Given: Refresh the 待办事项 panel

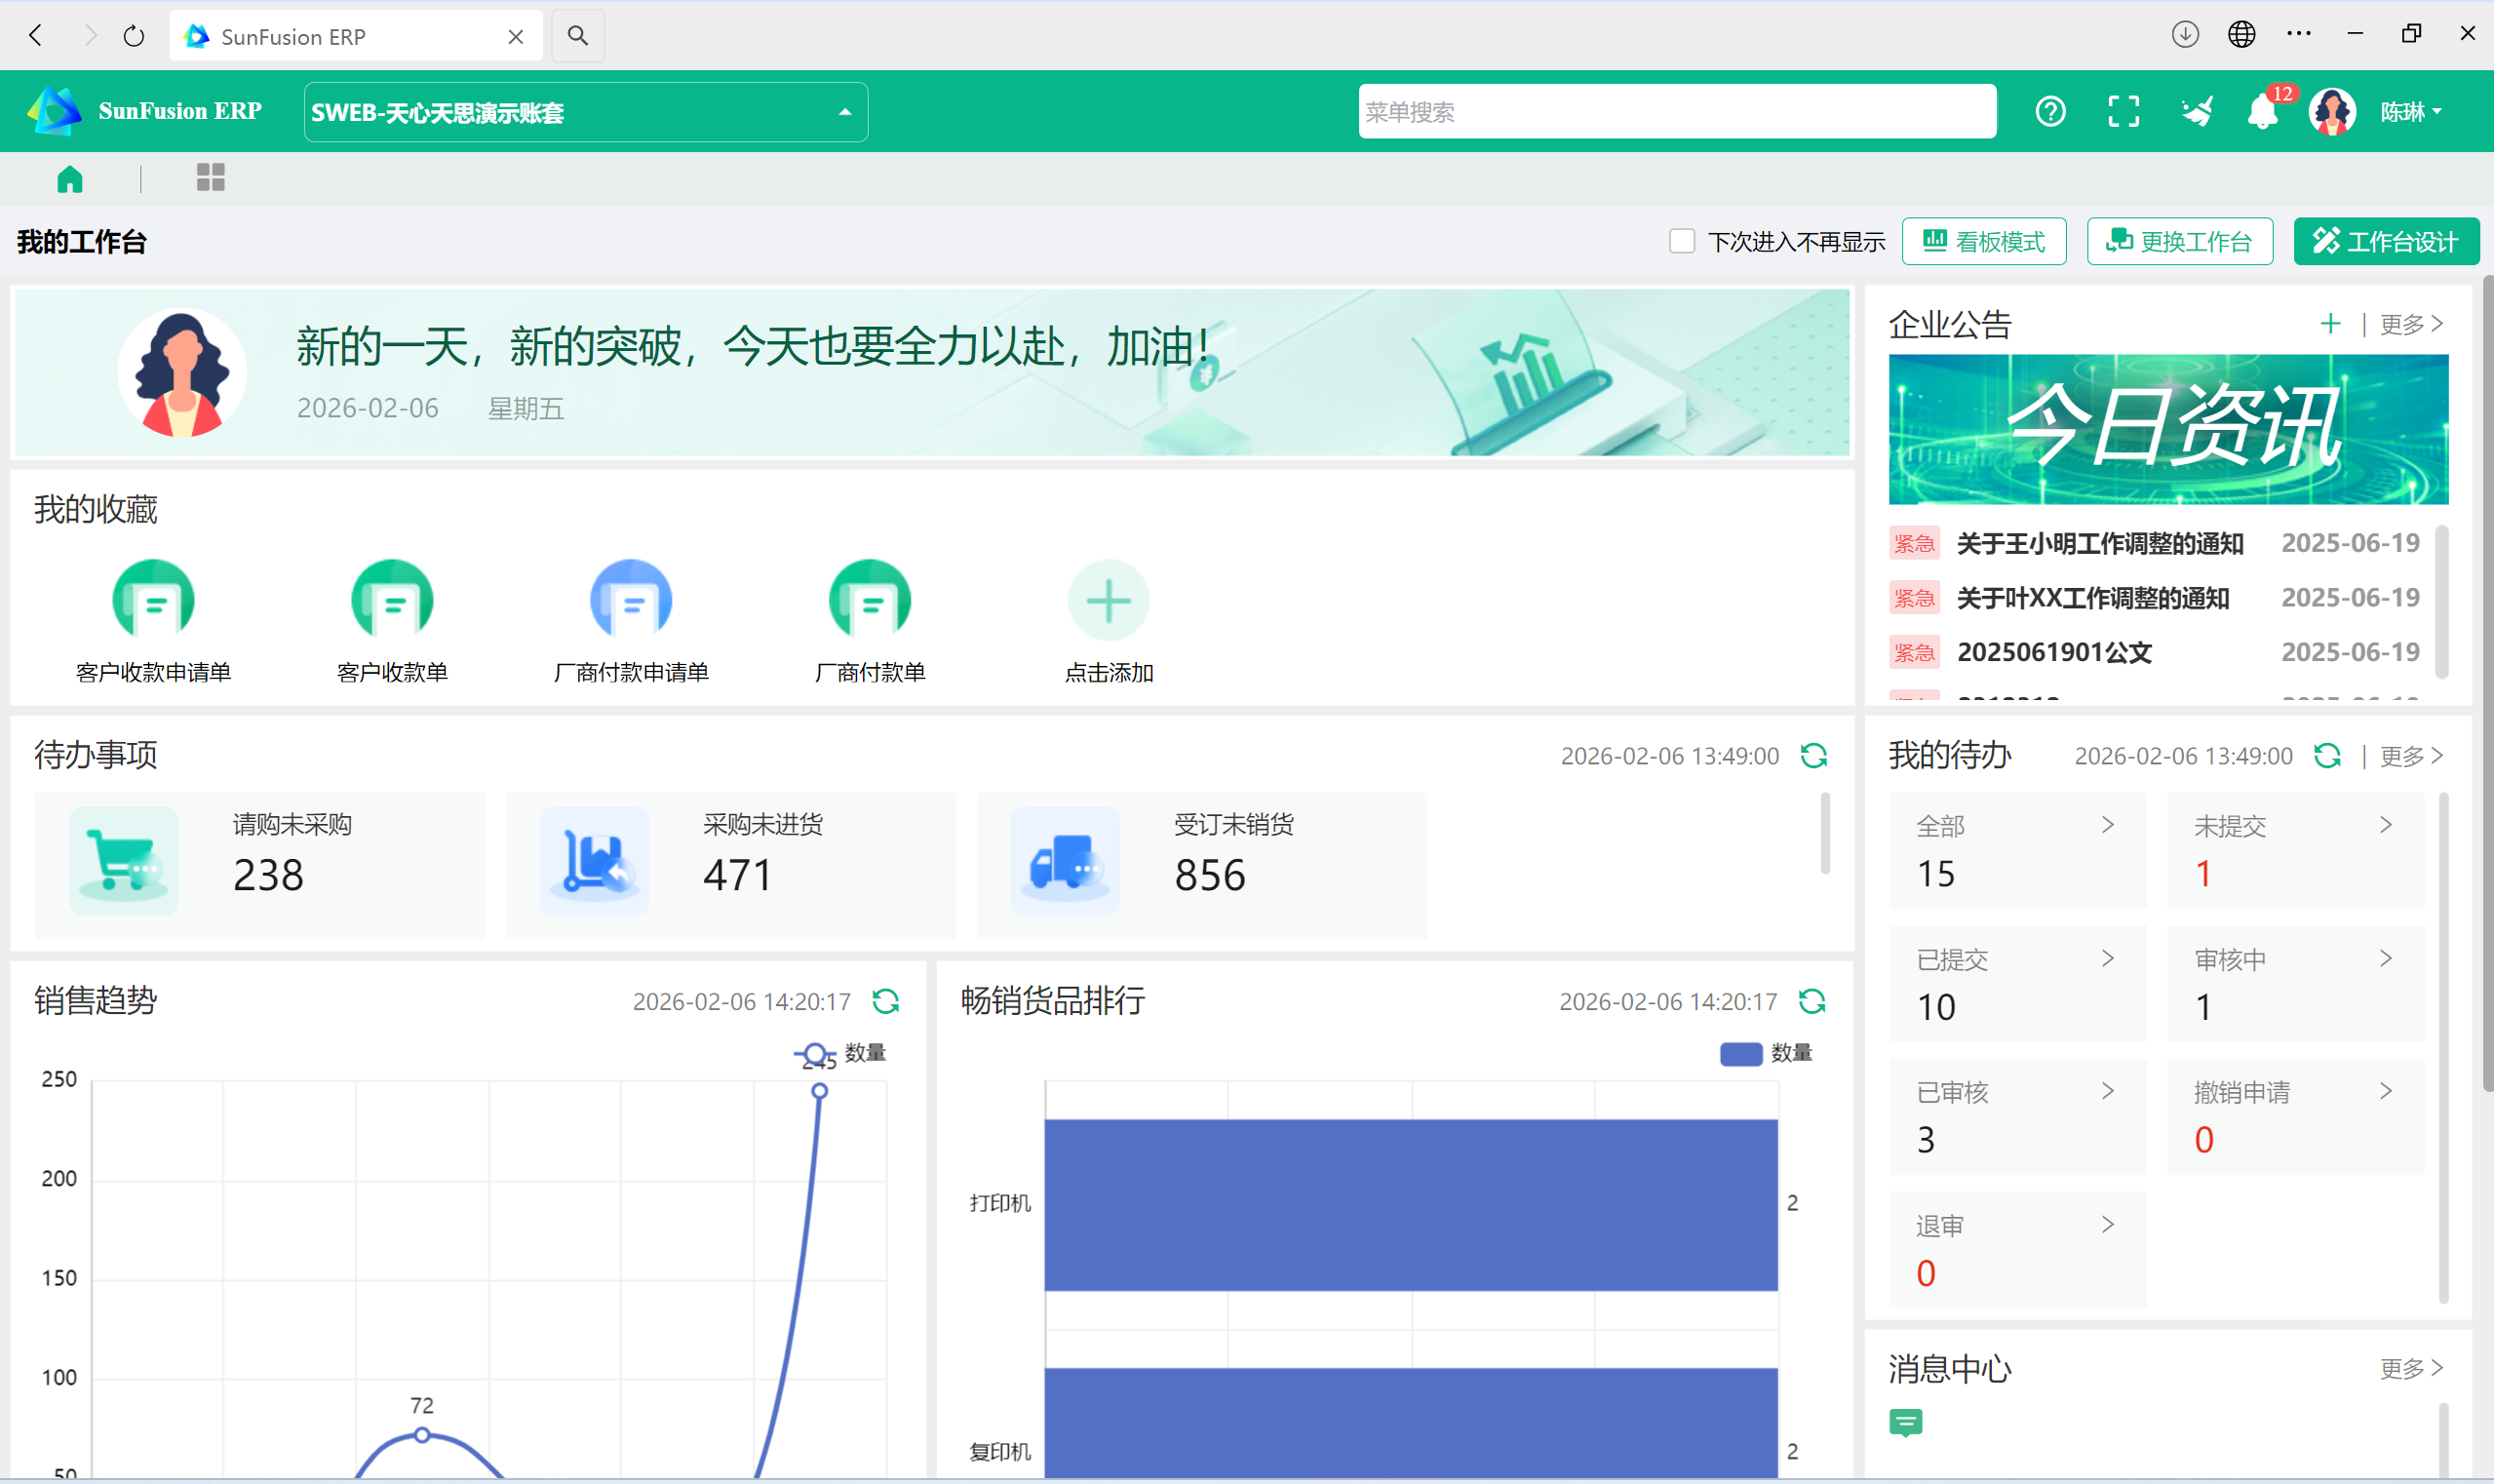Looking at the screenshot, I should coord(1814,755).
